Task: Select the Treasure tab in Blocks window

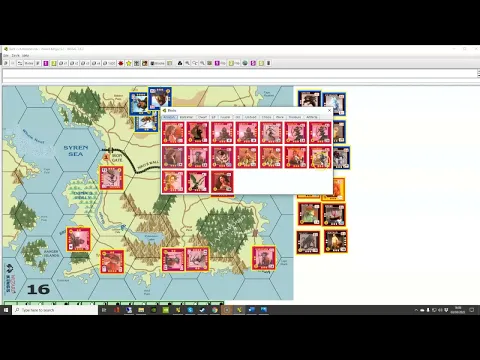Action: pyautogui.click(x=295, y=117)
